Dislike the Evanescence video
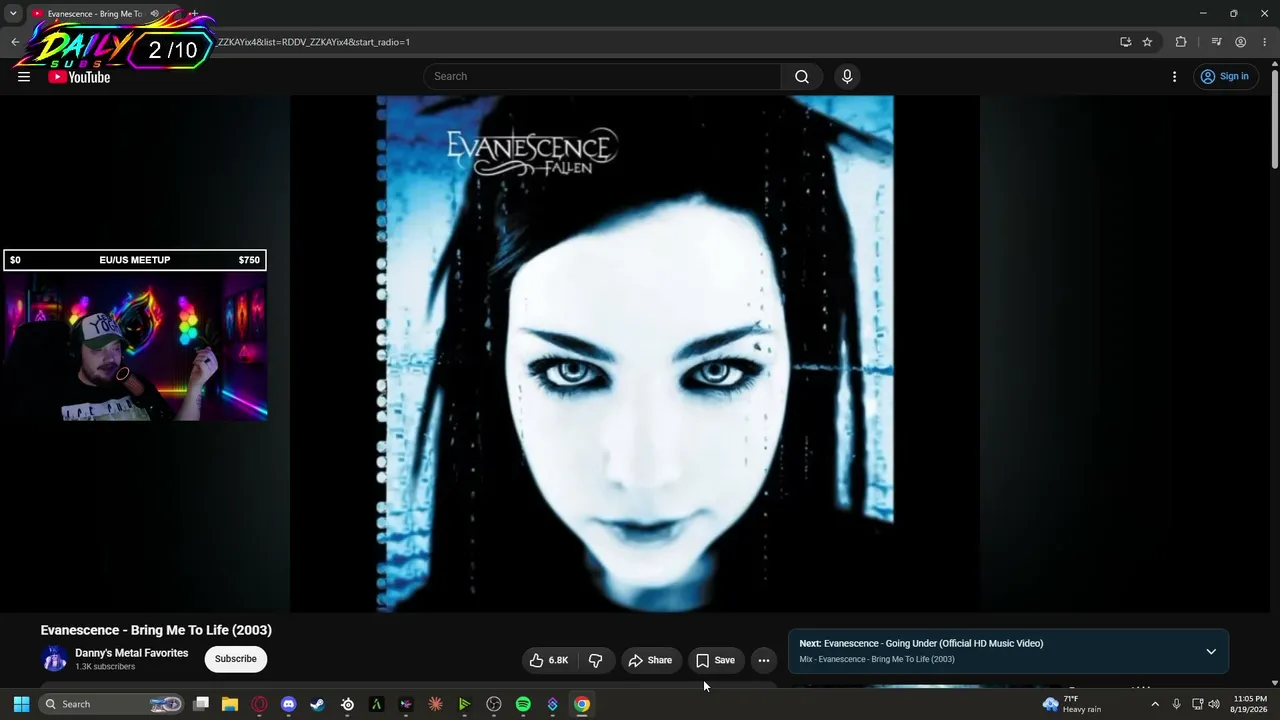The width and height of the screenshot is (1280, 720). pyautogui.click(x=595, y=660)
